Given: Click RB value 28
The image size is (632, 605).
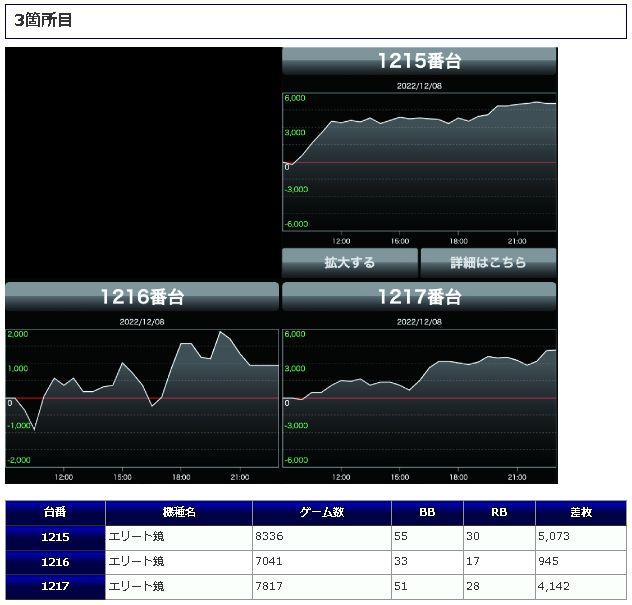Looking at the screenshot, I should (x=473, y=586).
